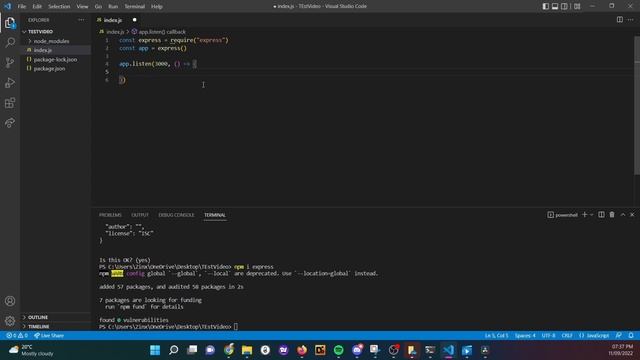The image size is (640, 360).
Task: Kill terminal with trash icon
Action: coord(612,215)
